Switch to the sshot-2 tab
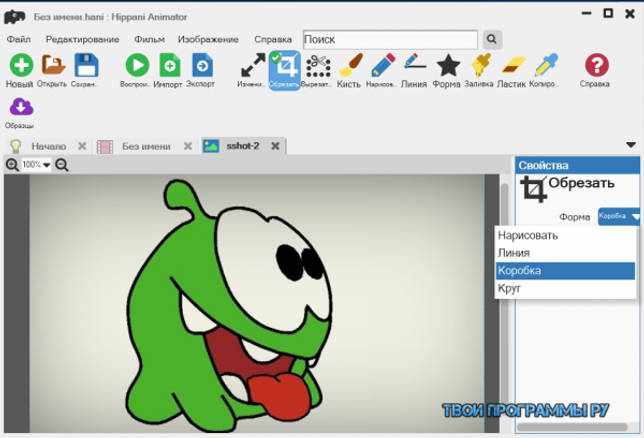The image size is (644, 438). click(243, 146)
